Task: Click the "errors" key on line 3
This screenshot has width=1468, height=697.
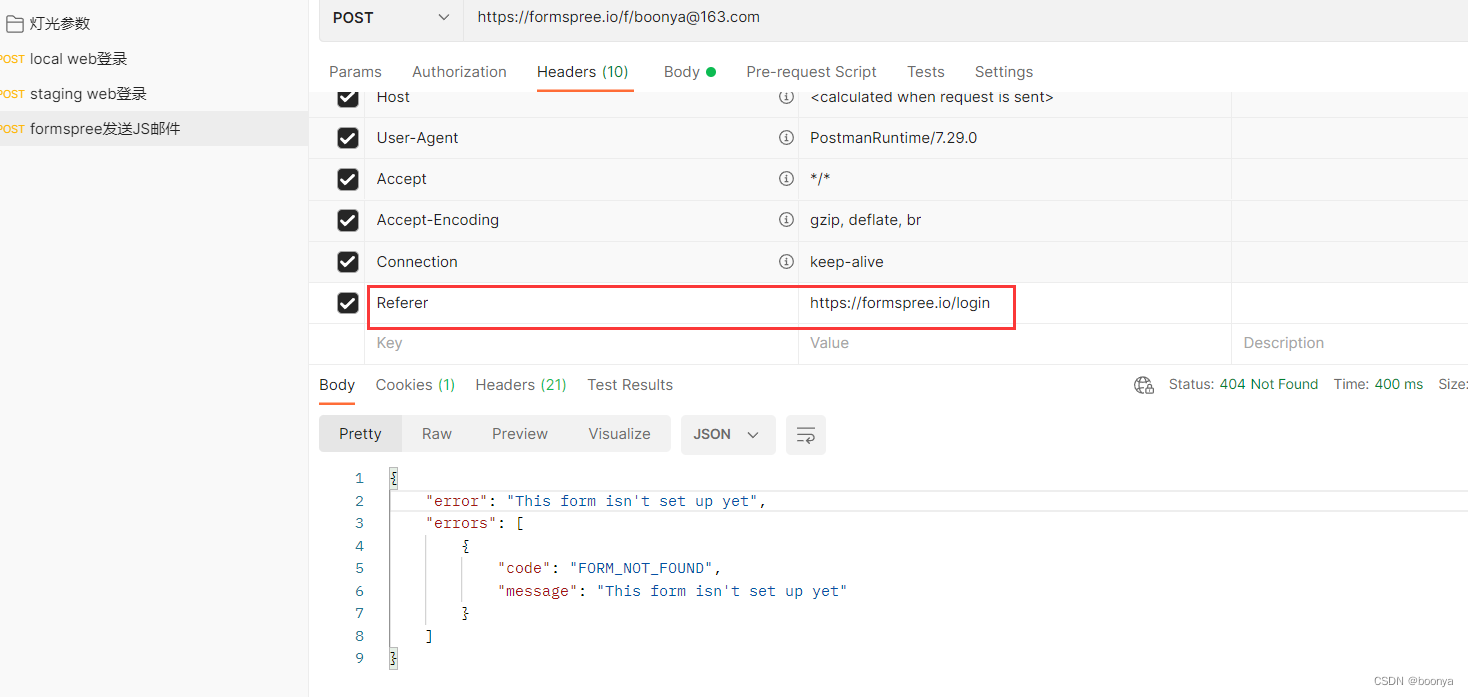Action: click(x=462, y=523)
